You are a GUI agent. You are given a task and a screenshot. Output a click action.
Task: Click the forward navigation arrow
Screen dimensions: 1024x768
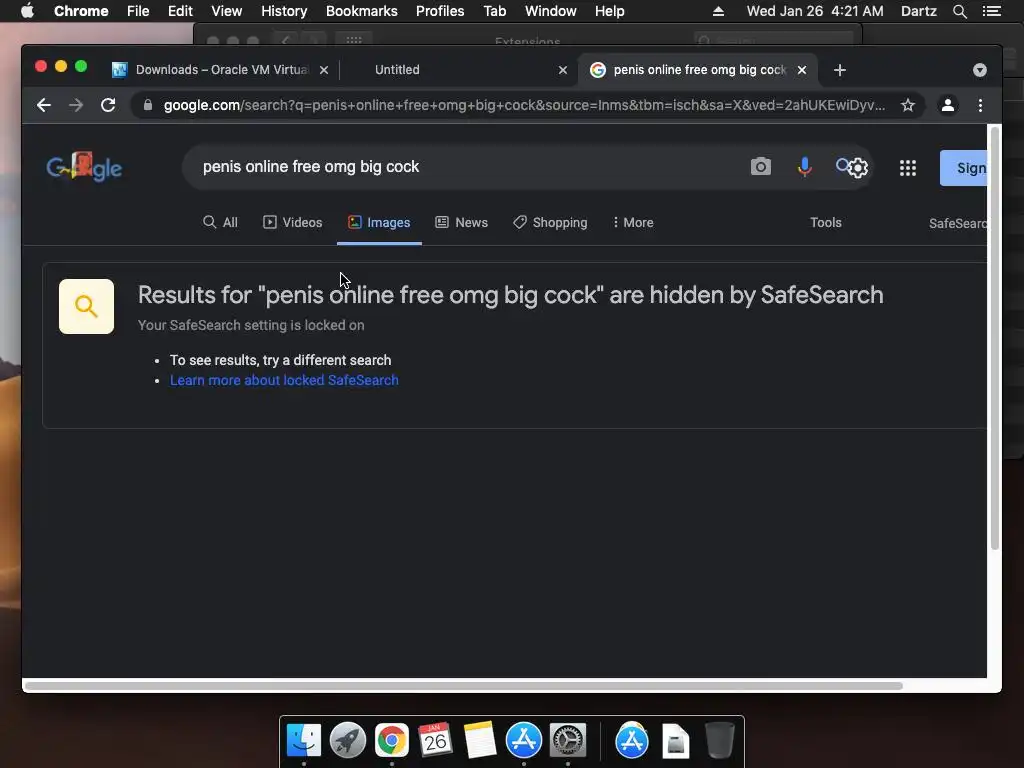coord(76,105)
